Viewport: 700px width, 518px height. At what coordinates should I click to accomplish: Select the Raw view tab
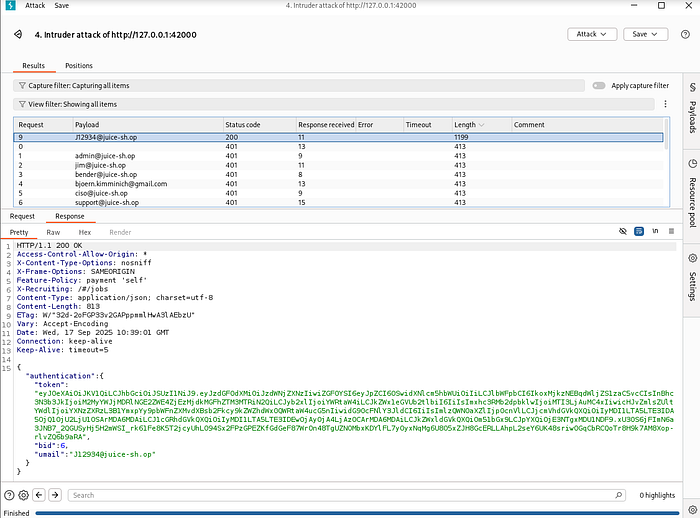(53, 232)
